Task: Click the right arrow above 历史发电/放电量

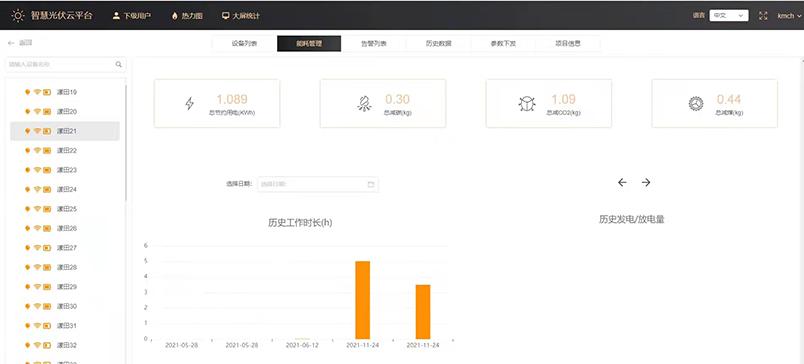Action: (646, 182)
